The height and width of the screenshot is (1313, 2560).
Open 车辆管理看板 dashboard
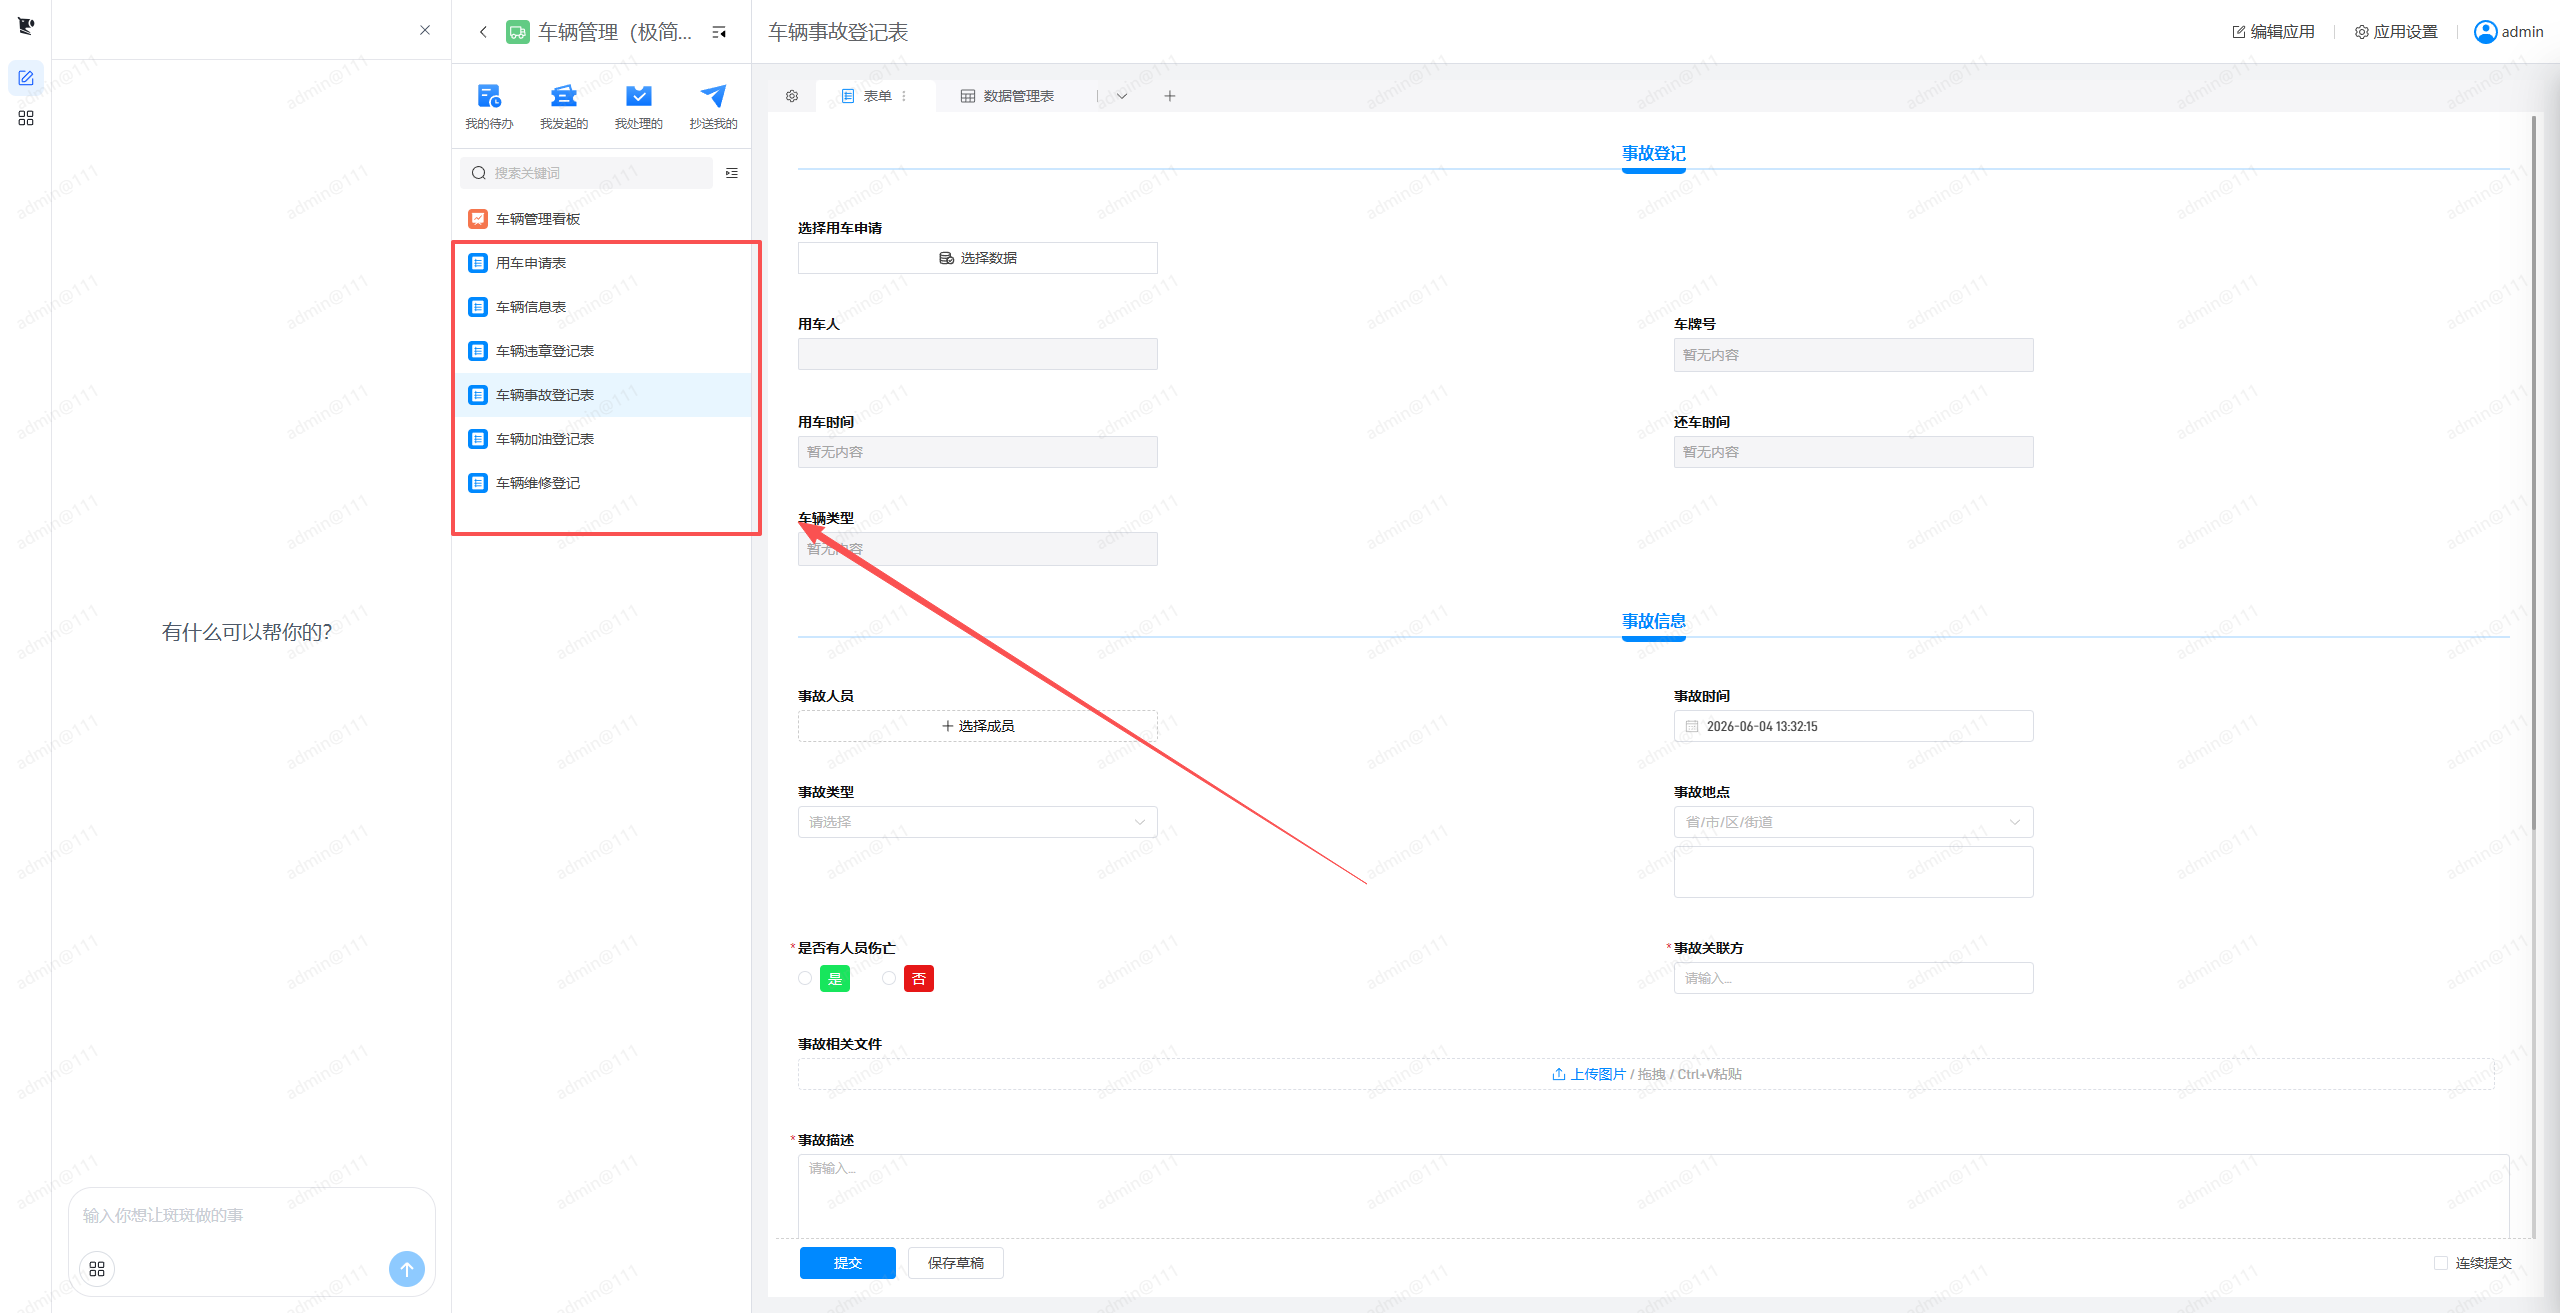[x=602, y=219]
